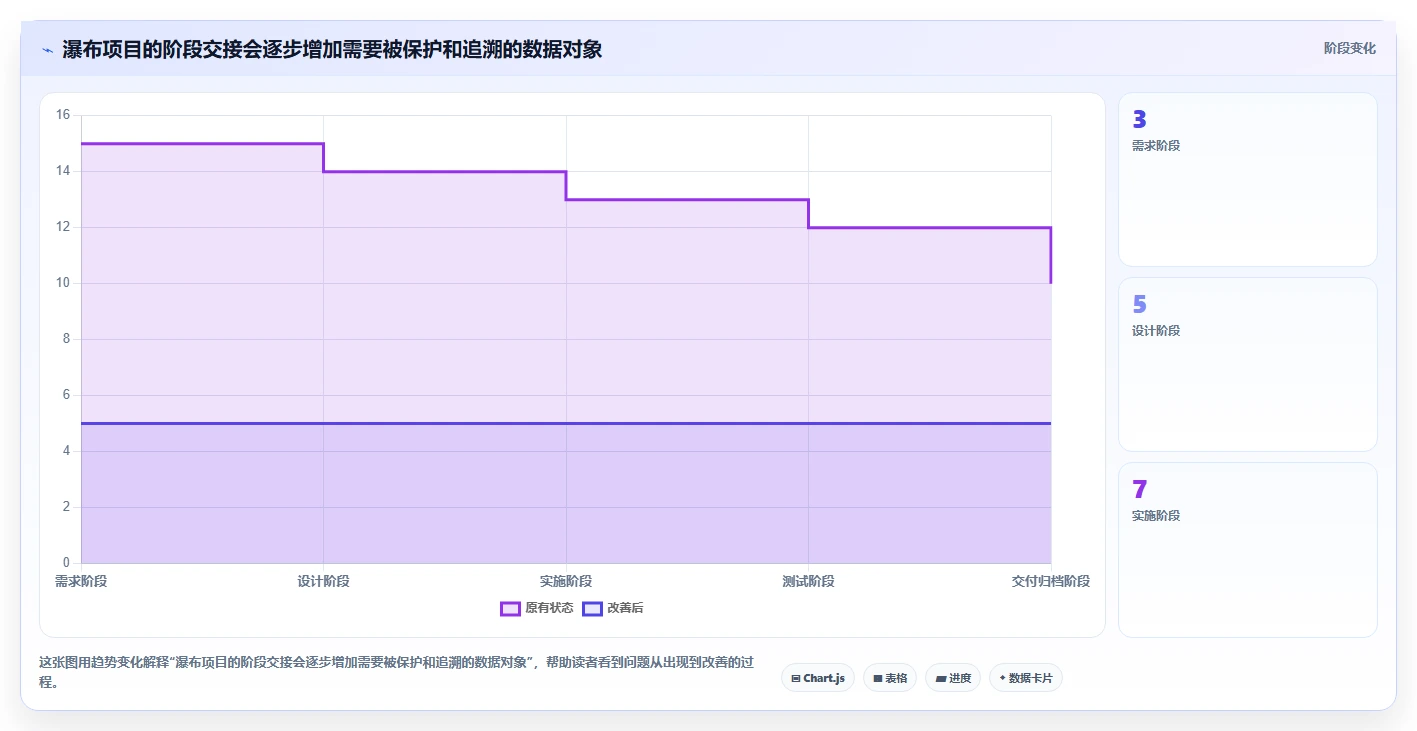Screen dimensions: 1417x731
Task: Click the blue 改善后 legend swatch
Action: point(593,608)
